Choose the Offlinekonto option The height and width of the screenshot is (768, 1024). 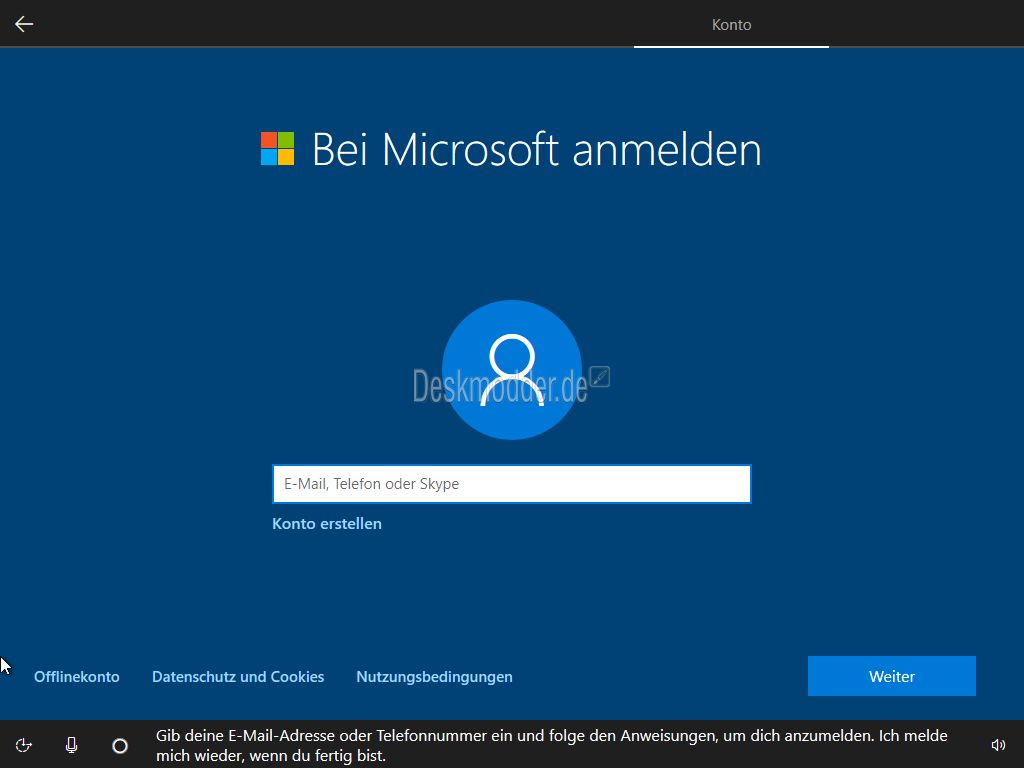point(77,677)
